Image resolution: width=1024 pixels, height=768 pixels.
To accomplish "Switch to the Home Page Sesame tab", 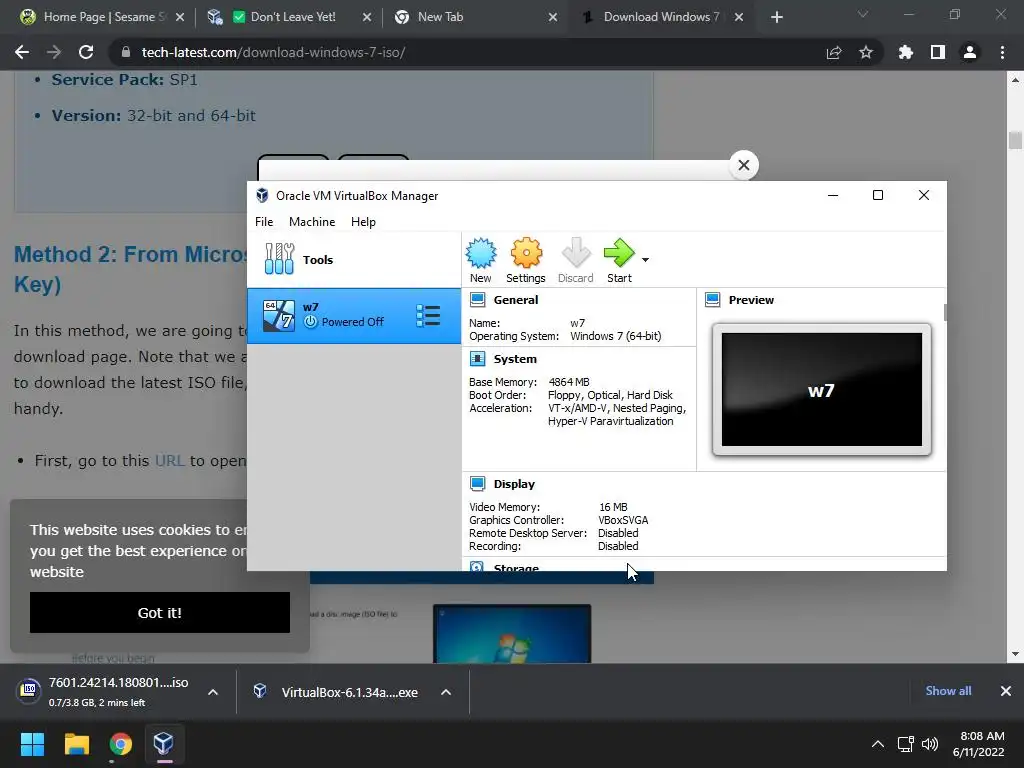I will (103, 17).
